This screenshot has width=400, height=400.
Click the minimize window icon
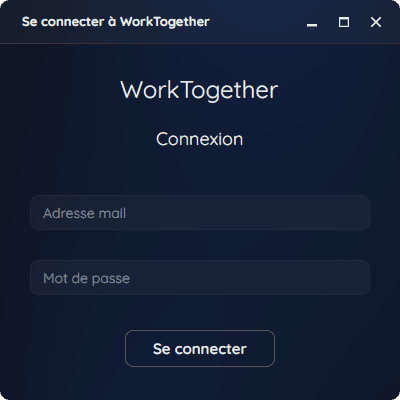click(x=312, y=22)
